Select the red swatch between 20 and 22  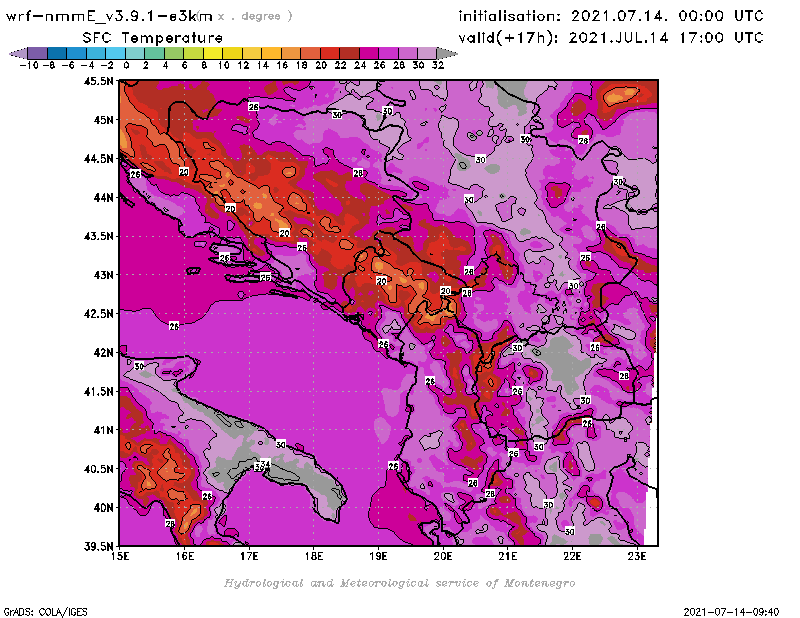[x=330, y=54]
